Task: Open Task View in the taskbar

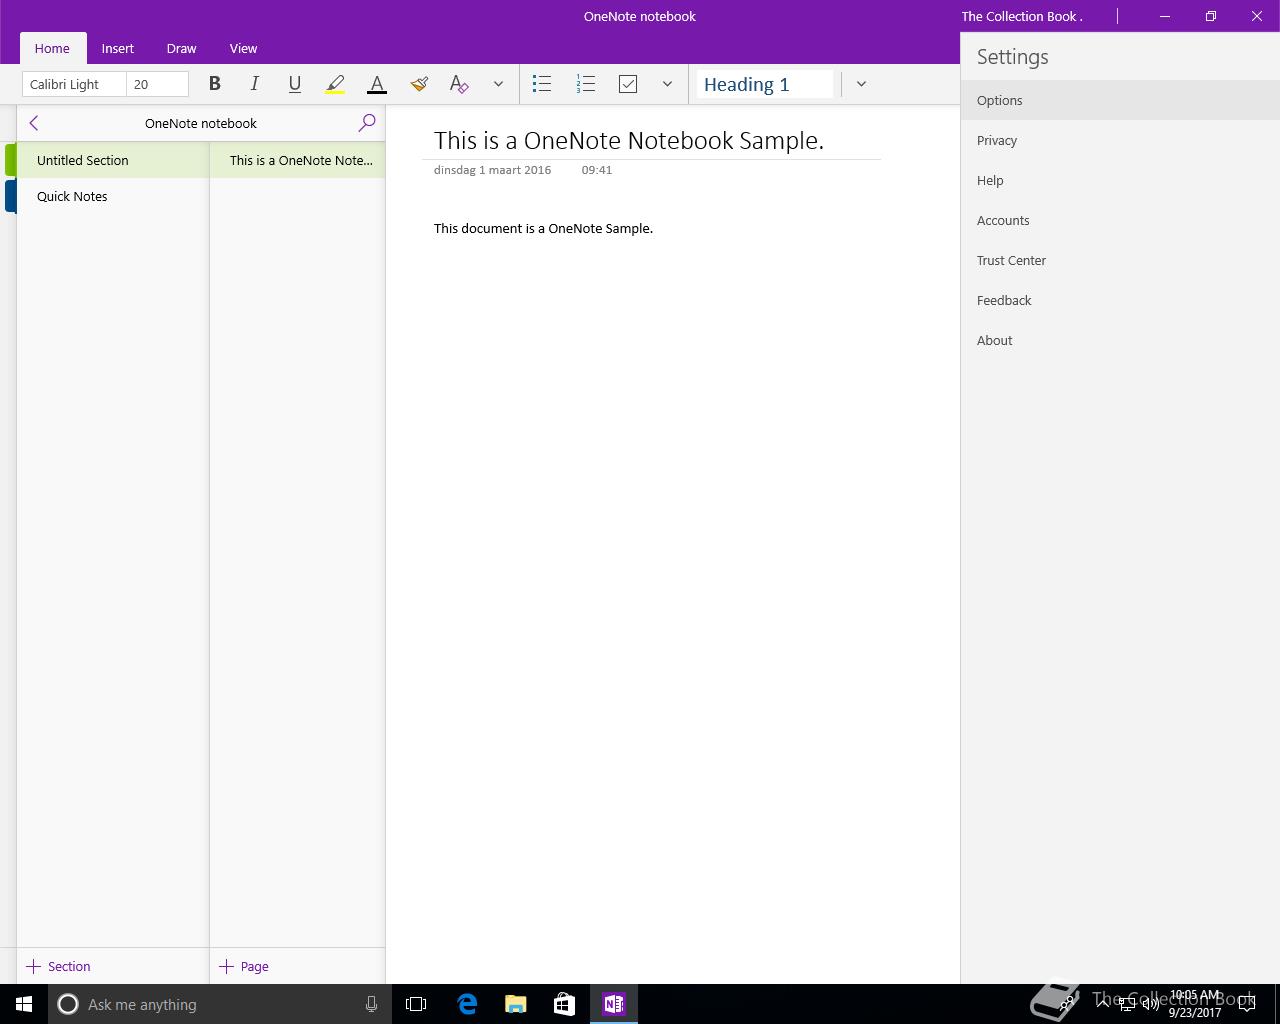Action: [x=416, y=1004]
